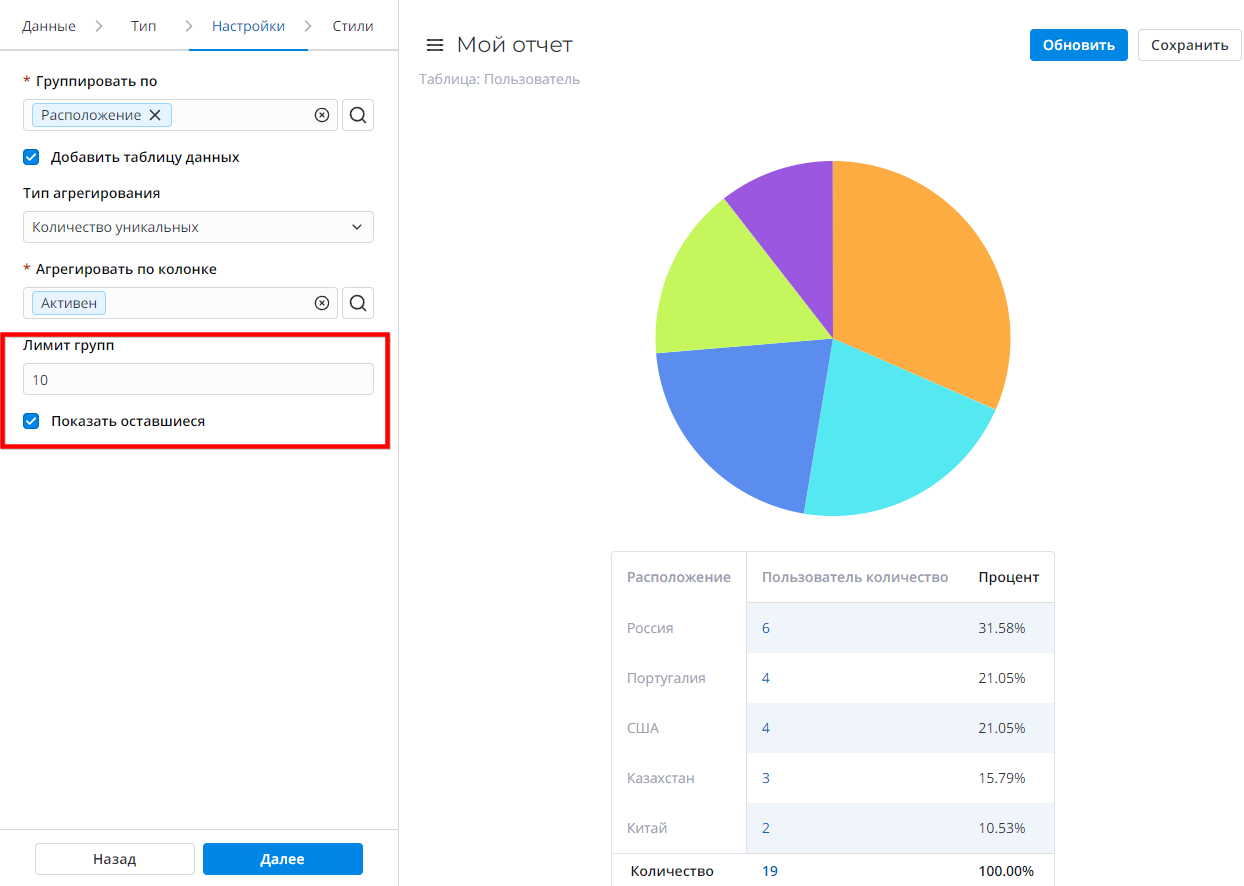Switch to the Данные tab

click(x=49, y=26)
